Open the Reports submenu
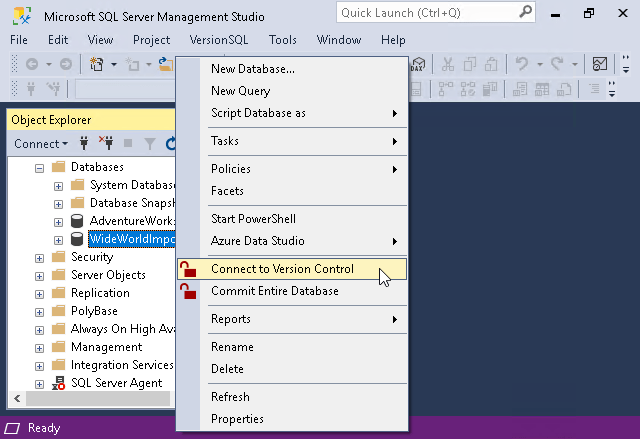The width and height of the screenshot is (640, 439). 292,319
